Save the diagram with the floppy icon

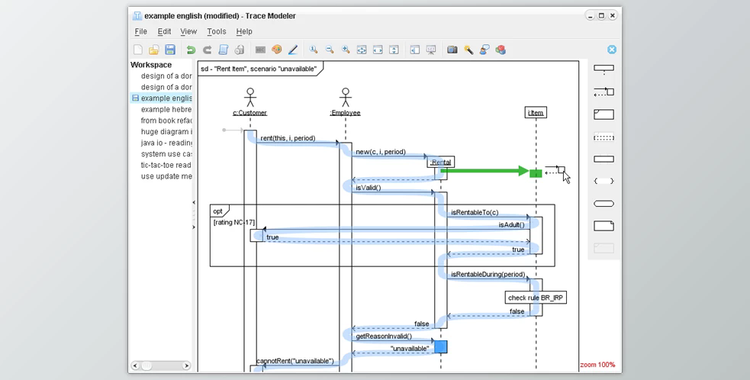(x=170, y=50)
